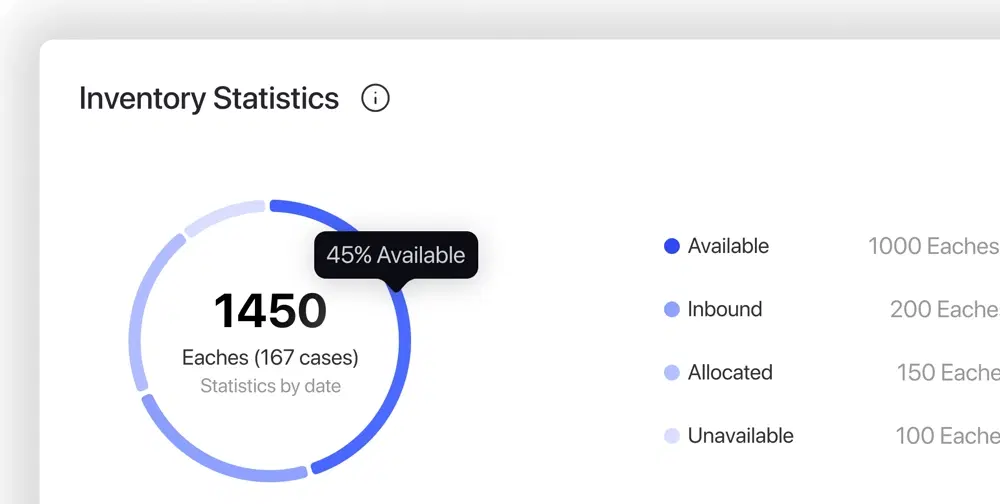Screen dimensions: 1000x504
Task: Click the 1450 total in donut center
Action: pos(270,311)
